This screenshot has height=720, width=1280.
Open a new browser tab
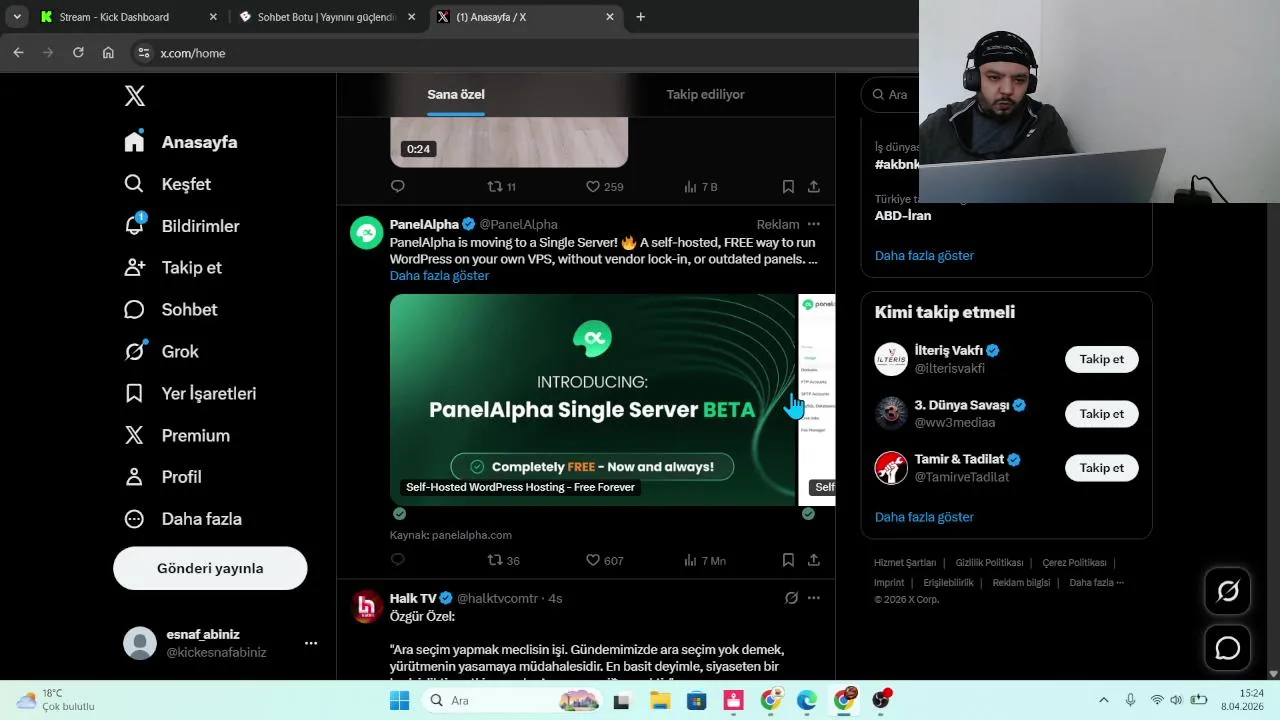coord(640,17)
